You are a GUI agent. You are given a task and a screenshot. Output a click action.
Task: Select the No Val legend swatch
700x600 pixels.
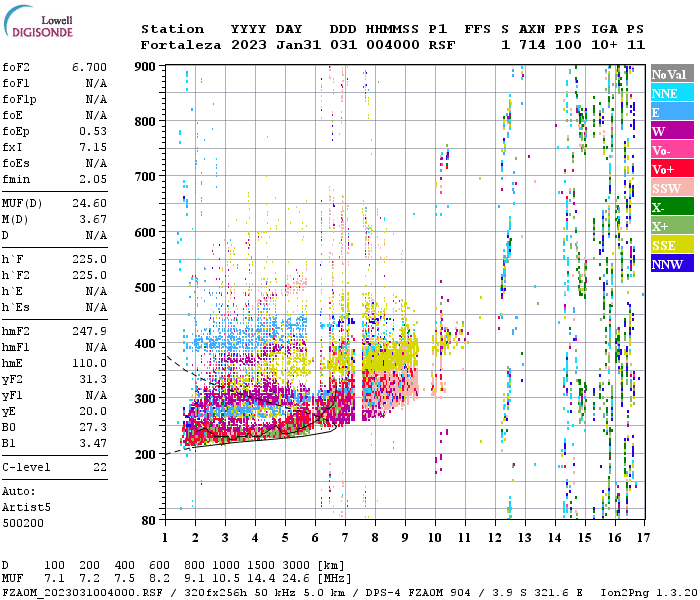tap(672, 74)
